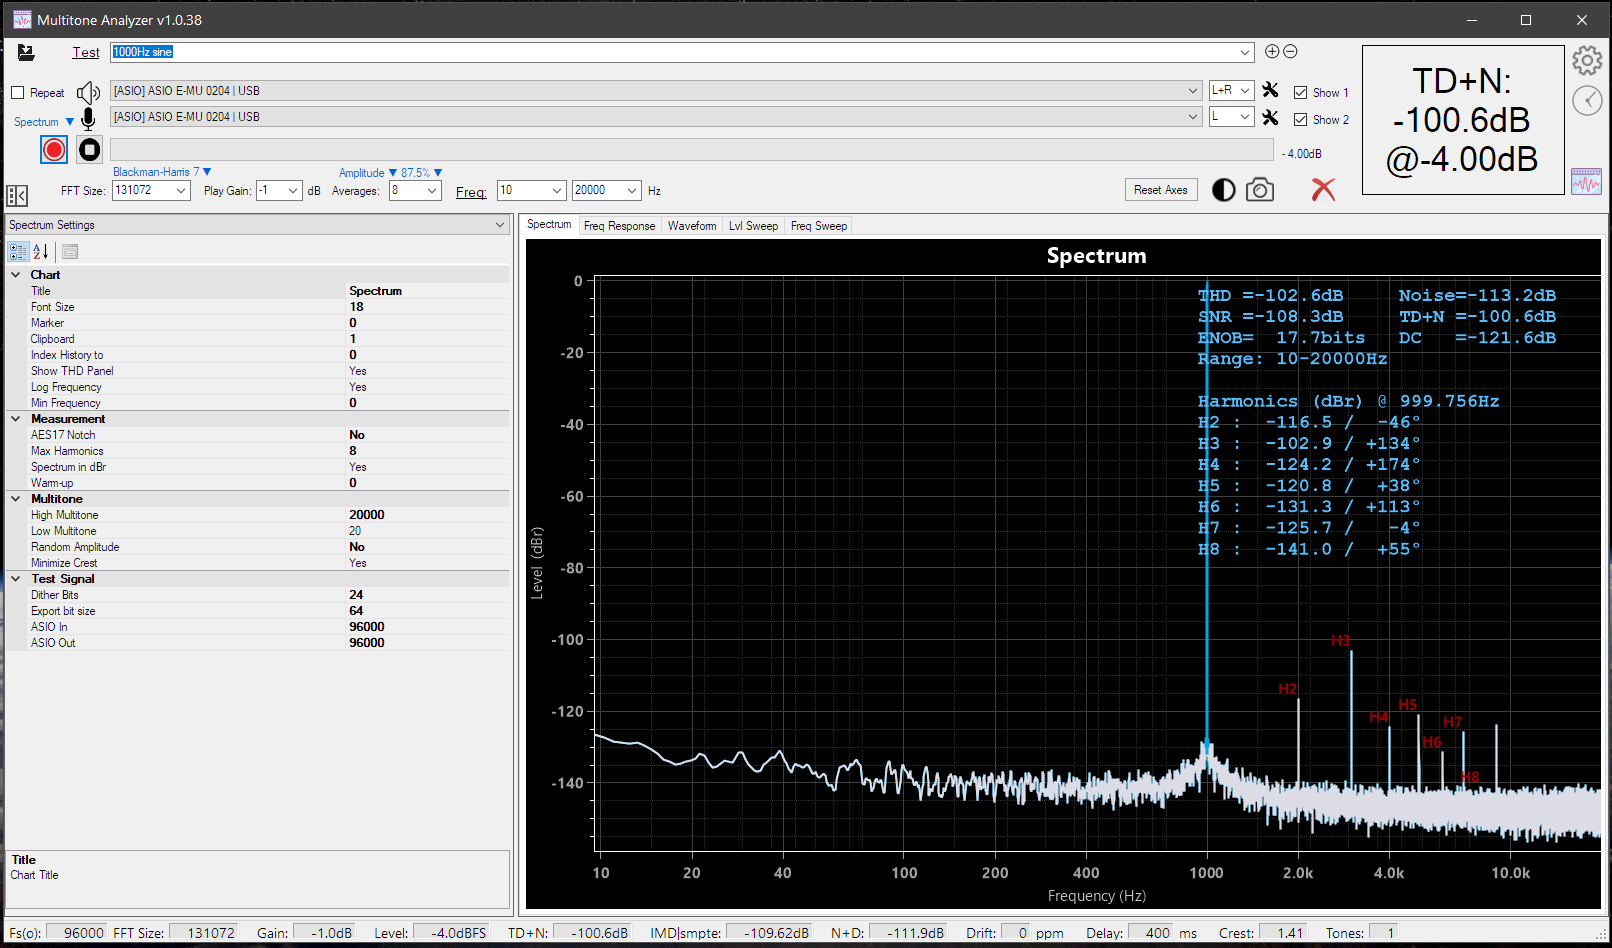This screenshot has width=1612, height=948.
Task: Switch to the Freq Response tab
Action: tap(619, 226)
